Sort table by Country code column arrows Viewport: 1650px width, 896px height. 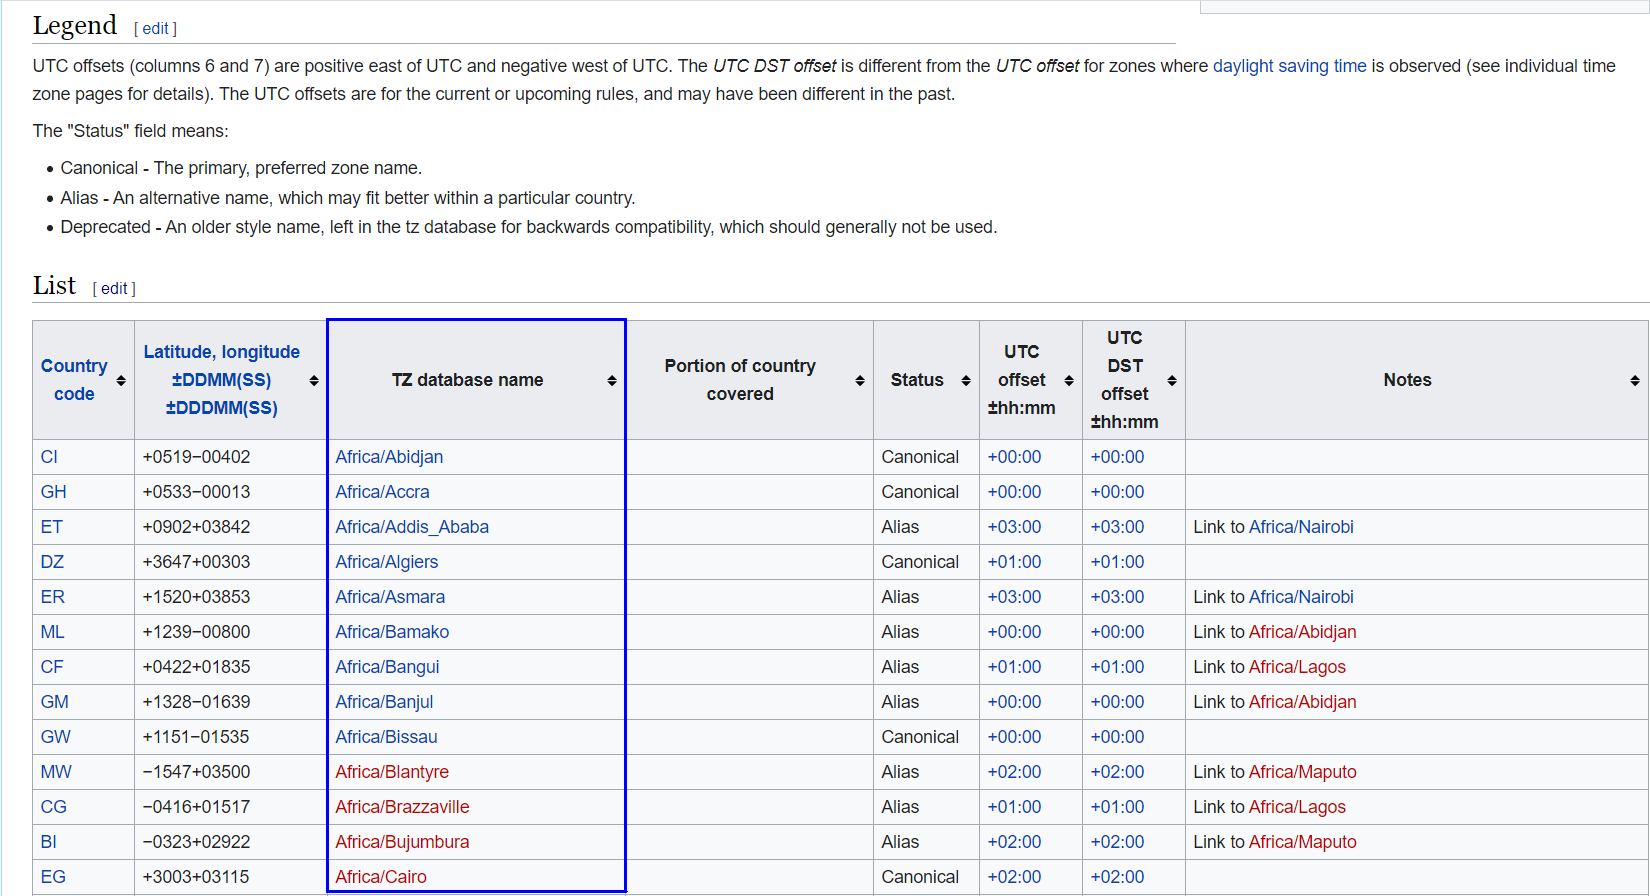pyautogui.click(x=121, y=381)
